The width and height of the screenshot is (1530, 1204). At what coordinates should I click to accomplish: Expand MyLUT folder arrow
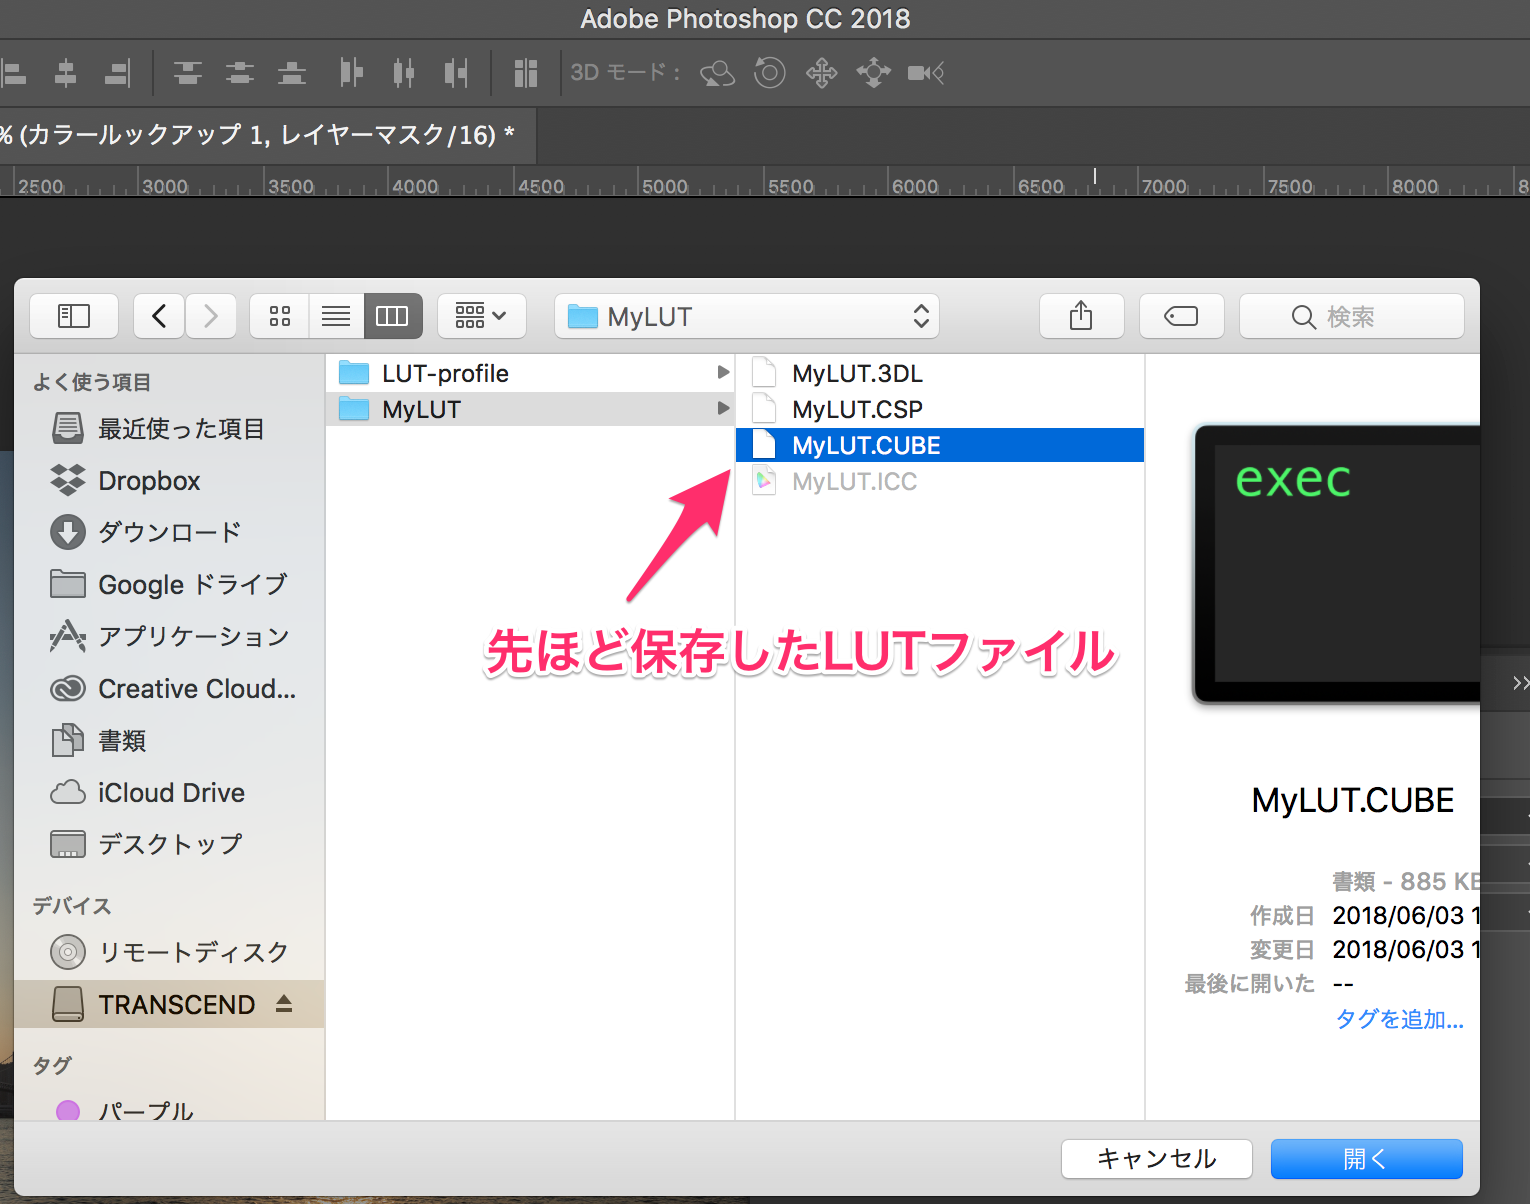coord(723,408)
